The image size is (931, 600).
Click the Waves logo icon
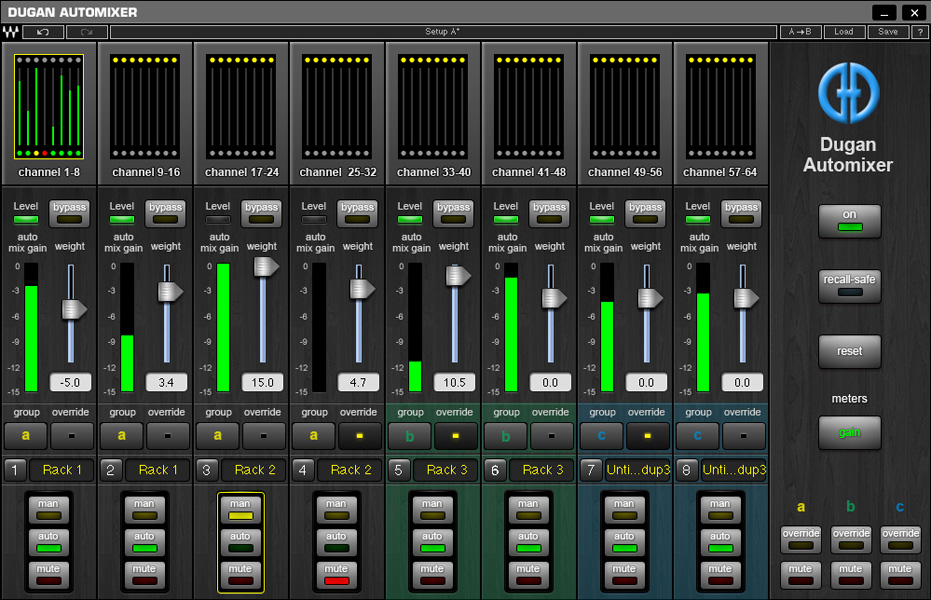pos(11,32)
